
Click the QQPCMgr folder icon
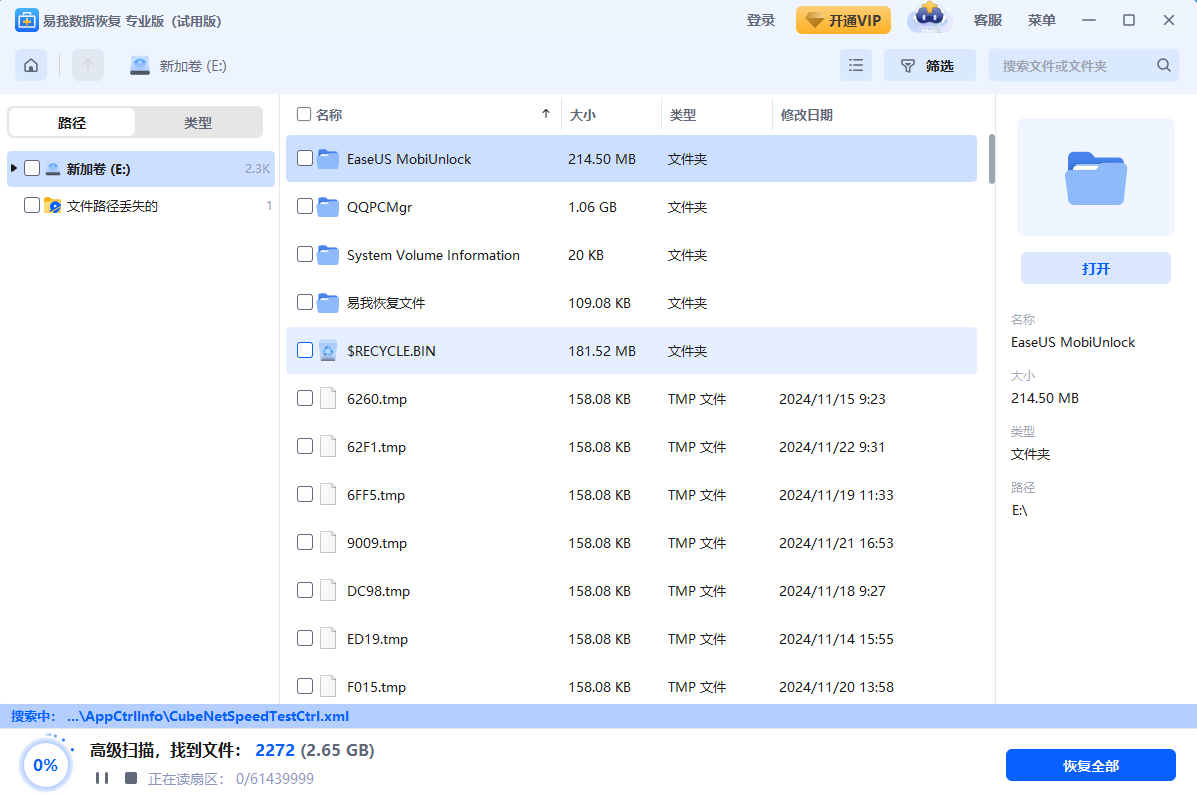(328, 207)
